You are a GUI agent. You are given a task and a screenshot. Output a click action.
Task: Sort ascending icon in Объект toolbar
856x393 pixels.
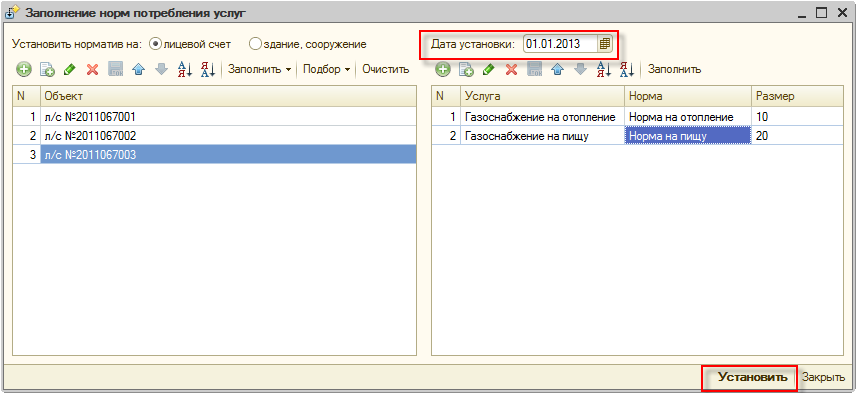(185, 69)
